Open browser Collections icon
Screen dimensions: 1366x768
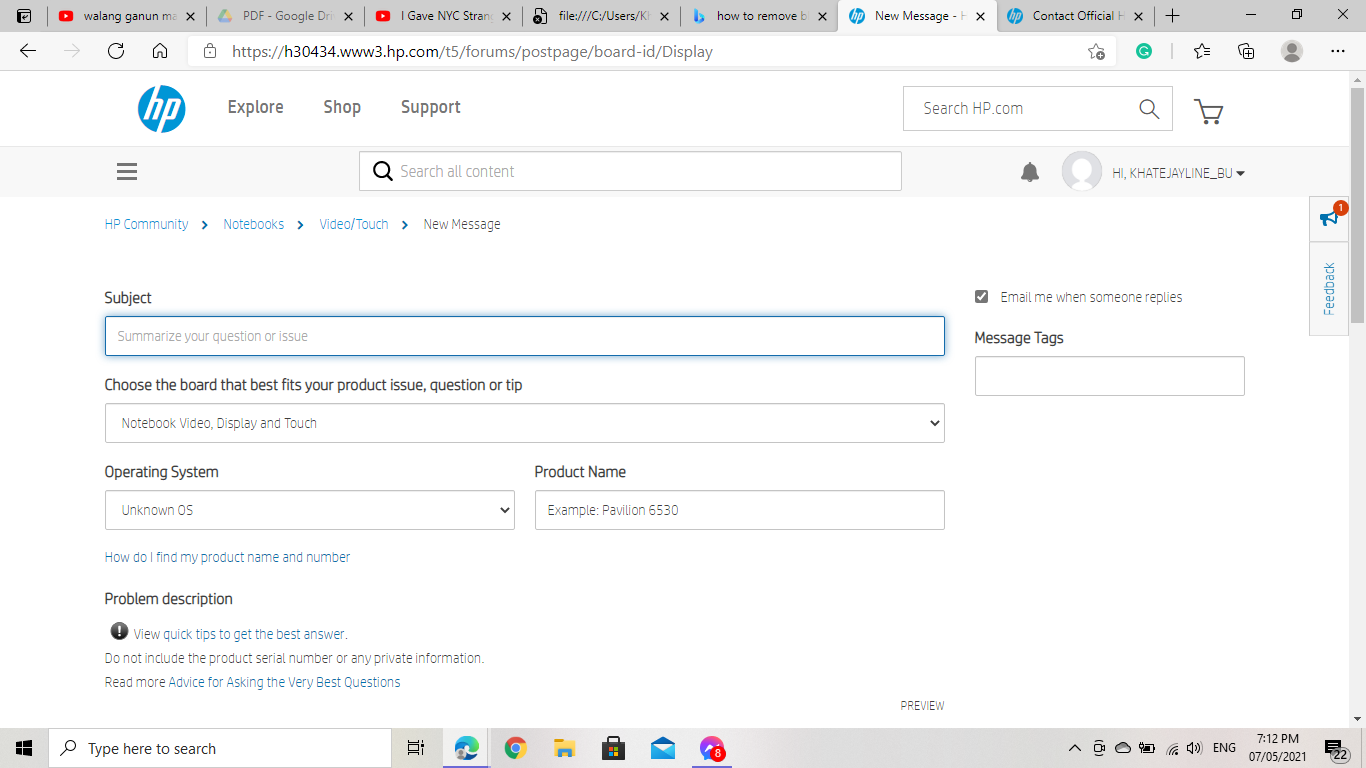point(1246,51)
